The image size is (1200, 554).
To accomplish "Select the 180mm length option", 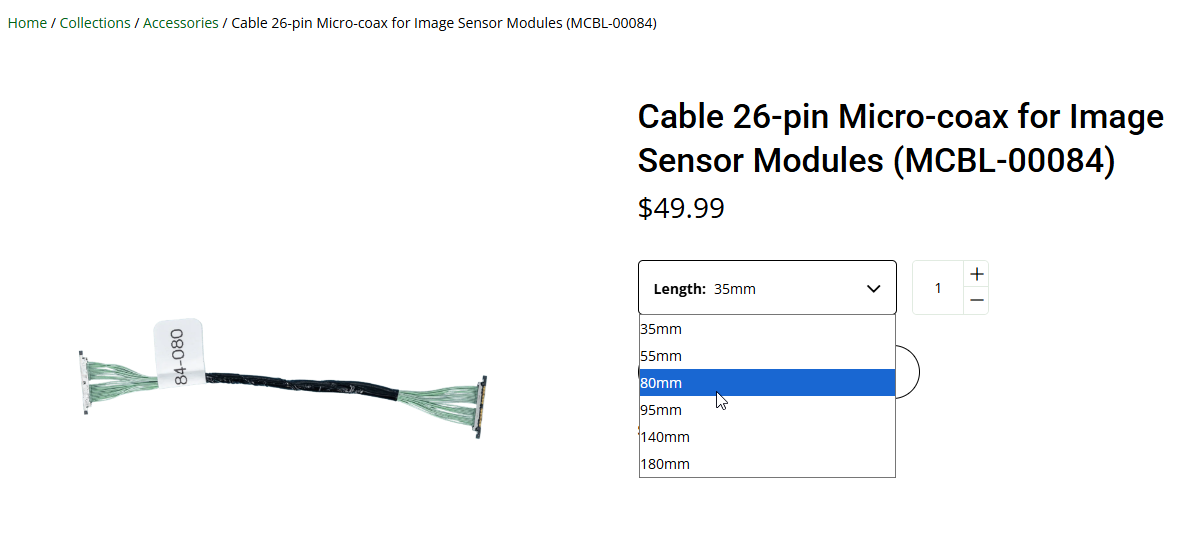I will pos(665,464).
